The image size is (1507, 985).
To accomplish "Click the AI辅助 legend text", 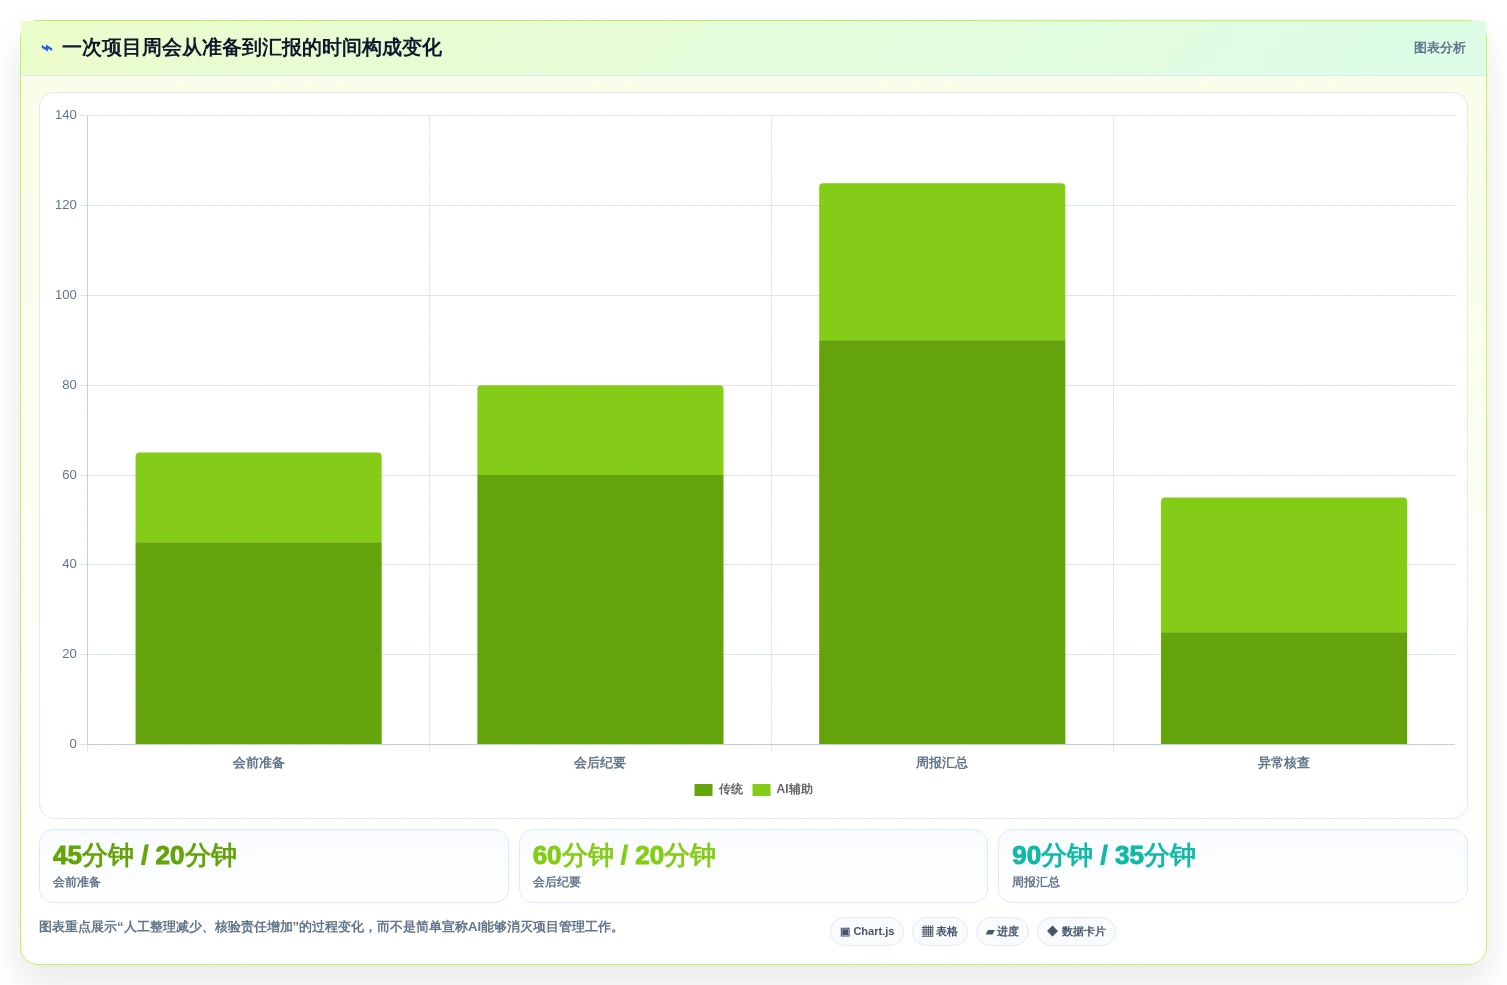I will tap(795, 790).
